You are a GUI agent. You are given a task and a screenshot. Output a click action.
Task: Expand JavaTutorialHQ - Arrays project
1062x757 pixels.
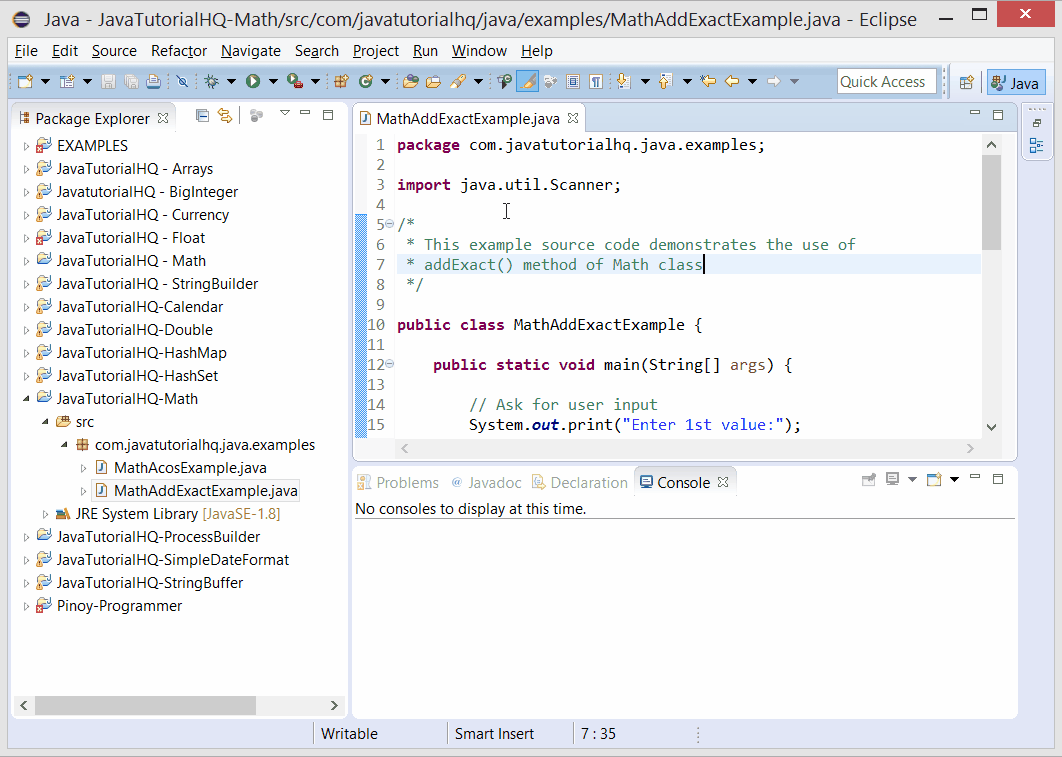pos(26,169)
